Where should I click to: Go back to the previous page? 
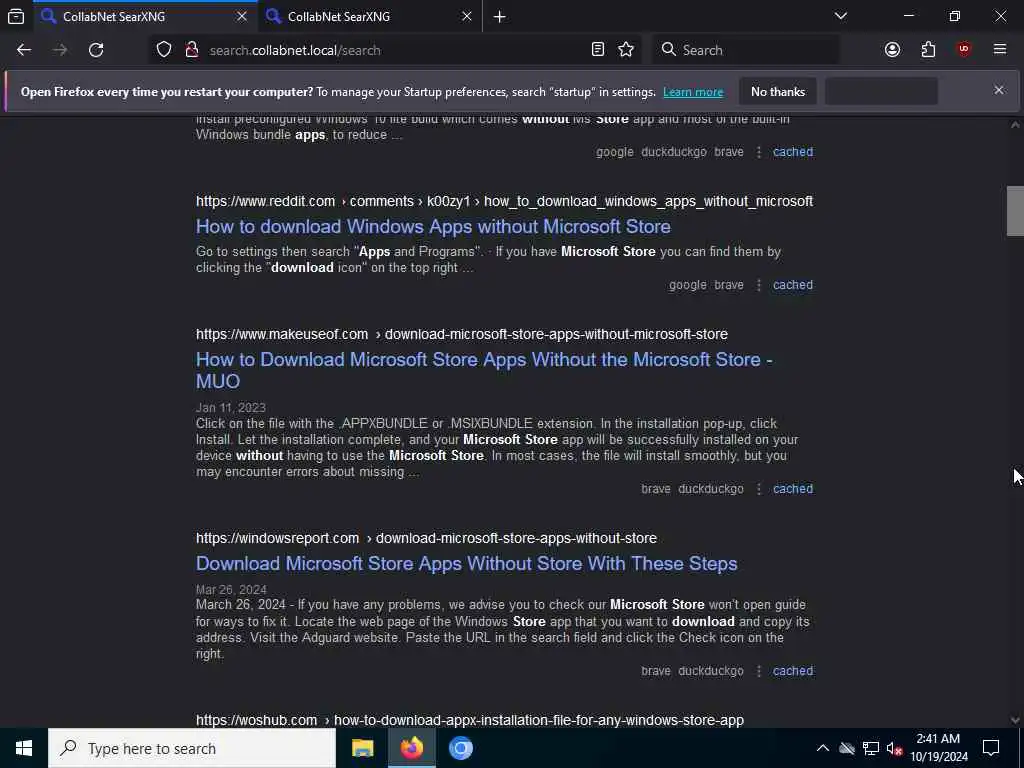tap(24, 50)
